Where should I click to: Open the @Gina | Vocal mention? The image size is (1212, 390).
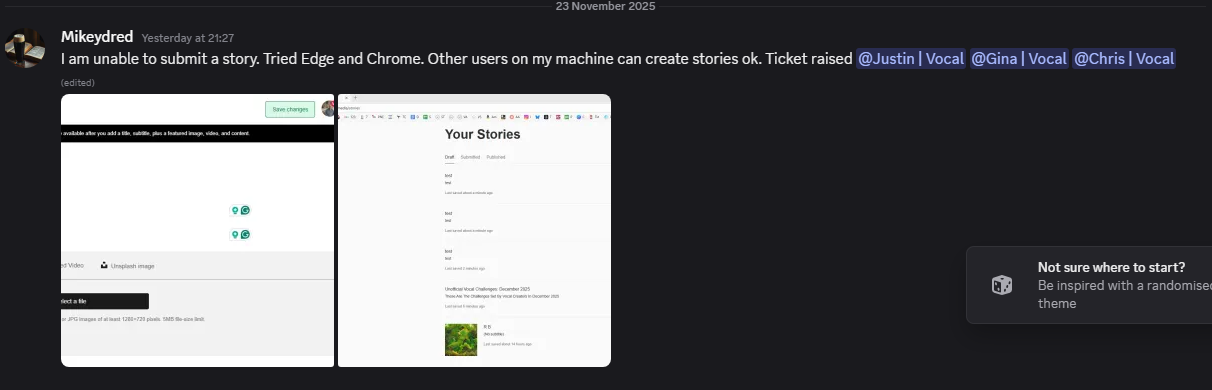click(x=1019, y=59)
